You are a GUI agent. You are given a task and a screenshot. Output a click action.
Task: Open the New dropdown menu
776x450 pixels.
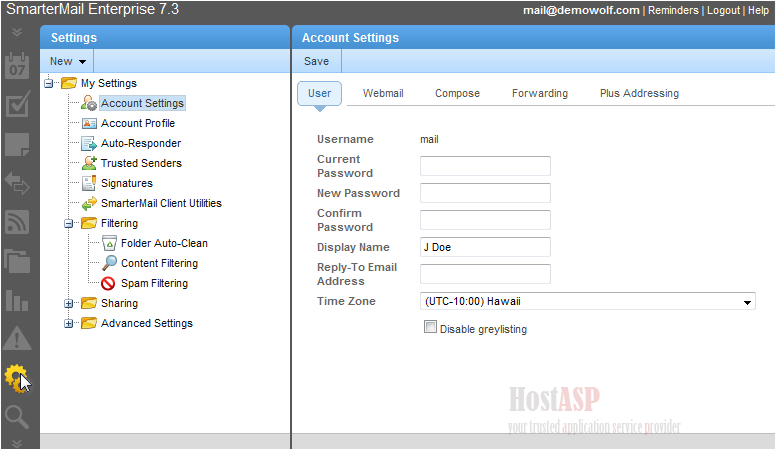(x=68, y=61)
